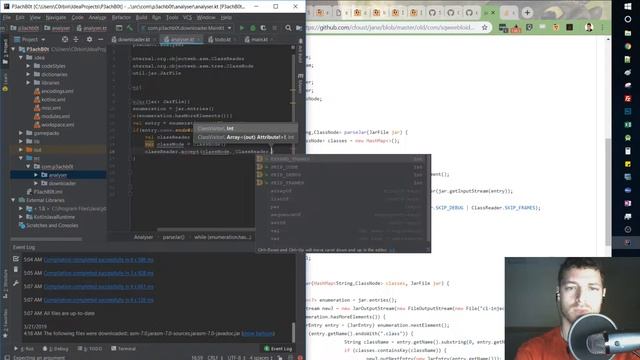The width and height of the screenshot is (640, 360).
Task: Open Excel from the taskbar
Action: [628, 124]
